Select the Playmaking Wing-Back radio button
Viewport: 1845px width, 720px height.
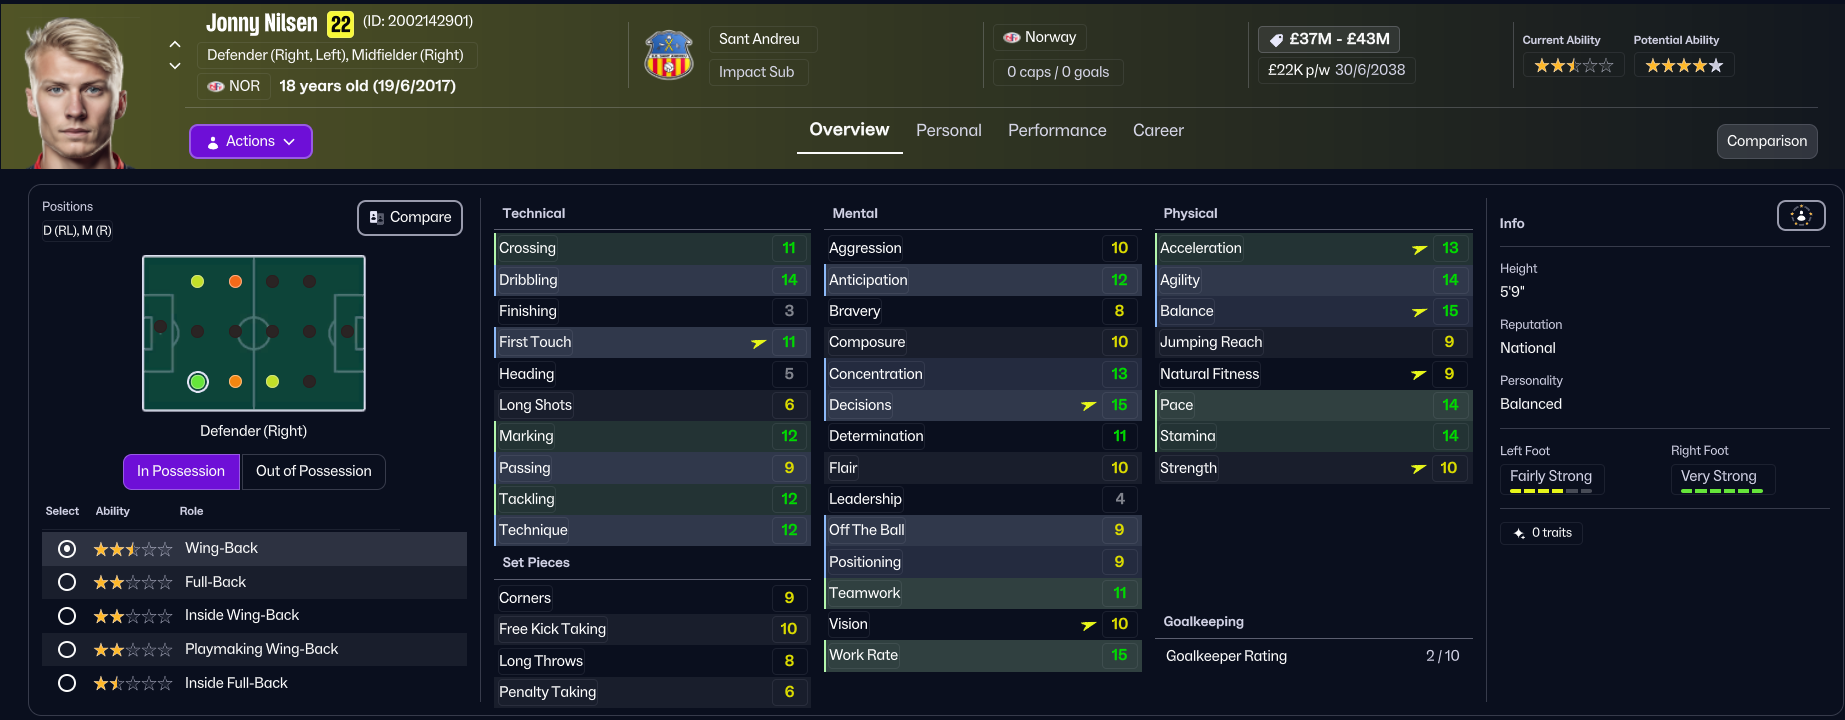(x=67, y=650)
